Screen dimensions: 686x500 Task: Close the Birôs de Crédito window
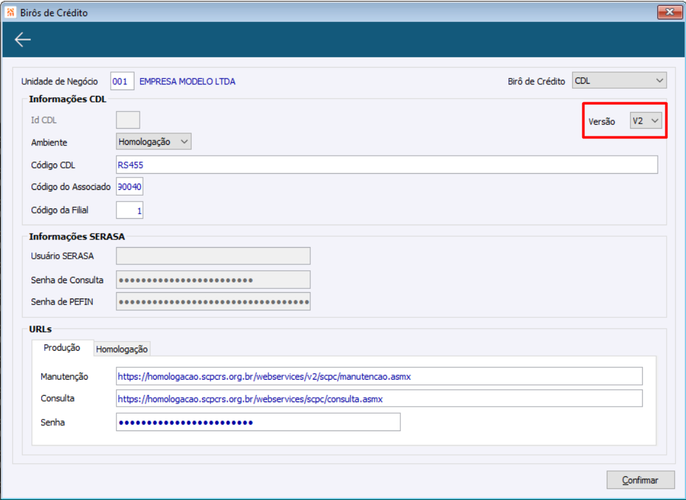(669, 12)
